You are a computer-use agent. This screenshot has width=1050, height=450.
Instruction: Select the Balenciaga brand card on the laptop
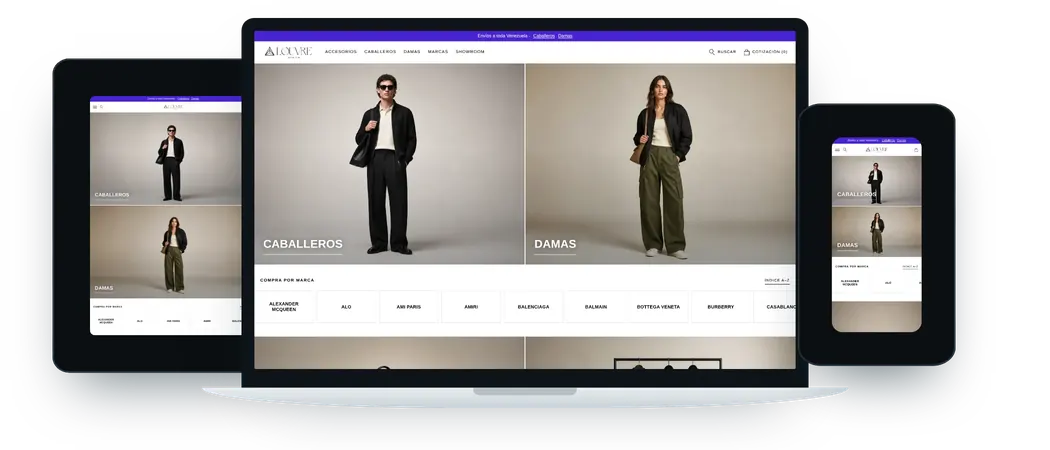[533, 307]
